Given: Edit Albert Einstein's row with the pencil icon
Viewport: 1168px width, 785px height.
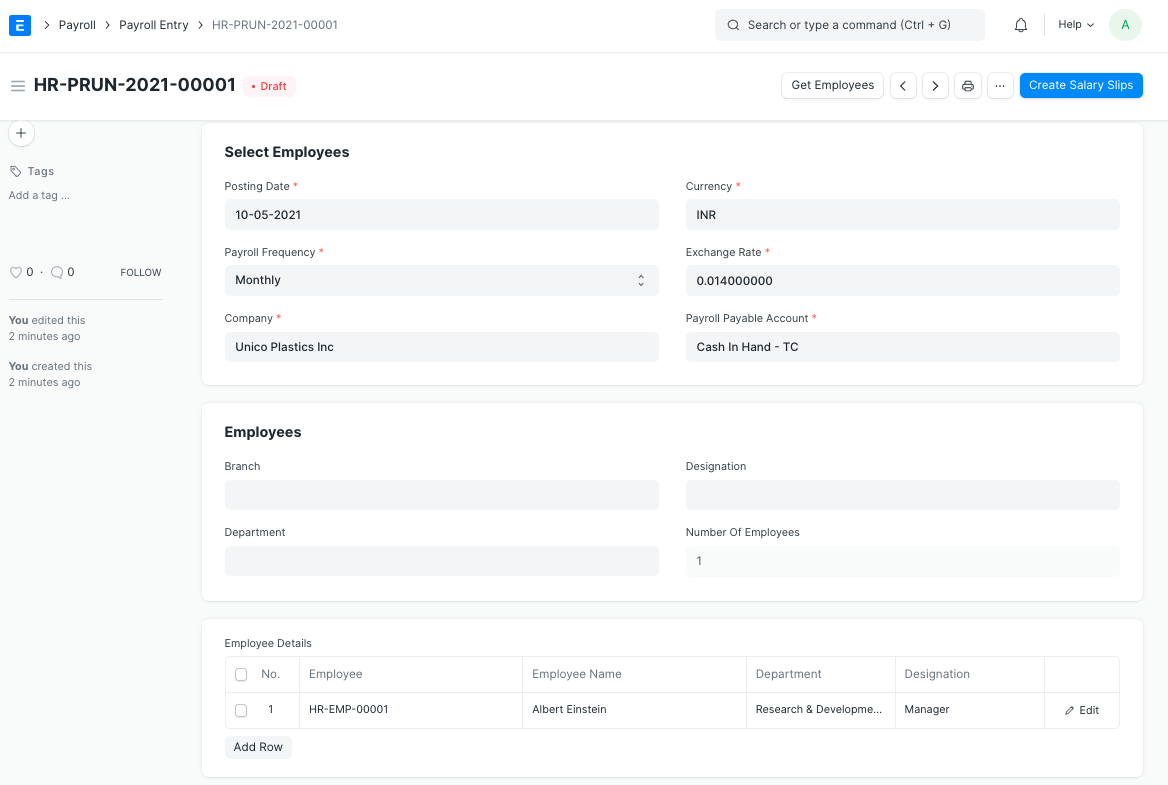Looking at the screenshot, I should coord(1081,710).
